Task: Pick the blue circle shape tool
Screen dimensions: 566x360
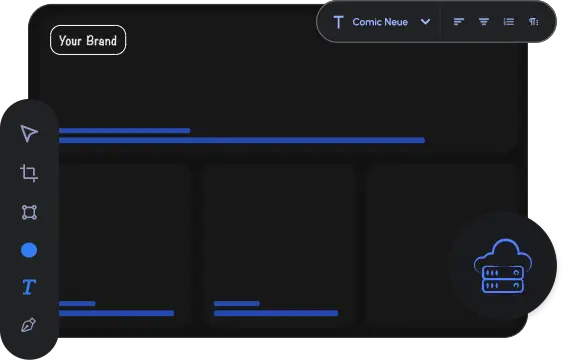Action: (29, 250)
